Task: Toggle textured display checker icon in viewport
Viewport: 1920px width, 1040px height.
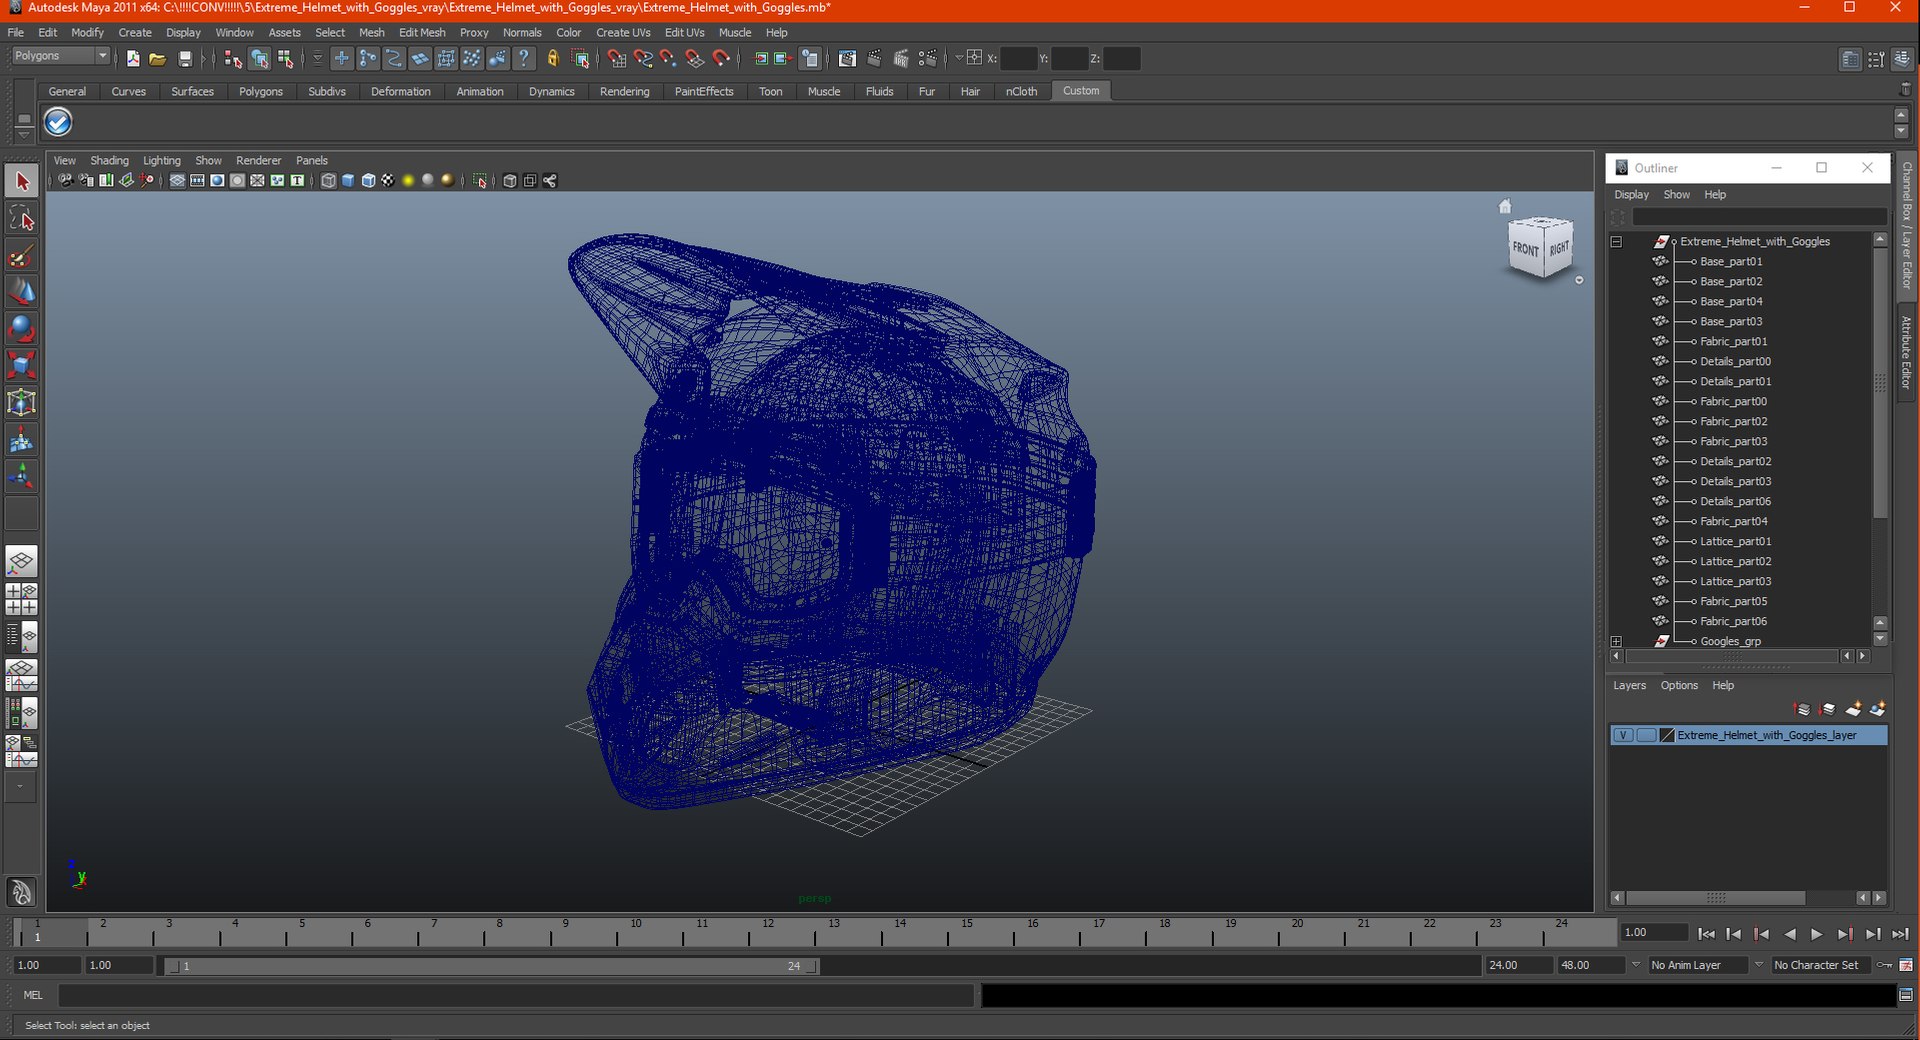Action: tap(388, 181)
